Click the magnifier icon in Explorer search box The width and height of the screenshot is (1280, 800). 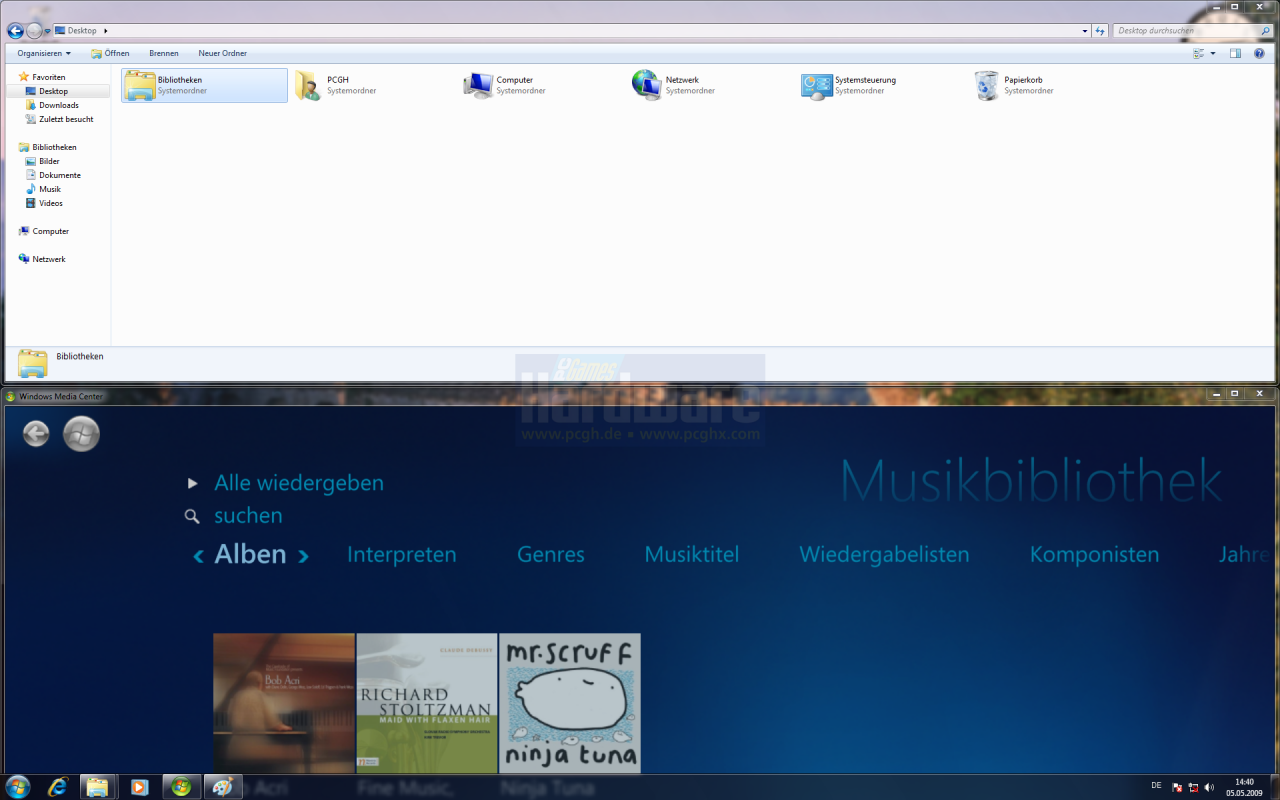tap(1265, 31)
